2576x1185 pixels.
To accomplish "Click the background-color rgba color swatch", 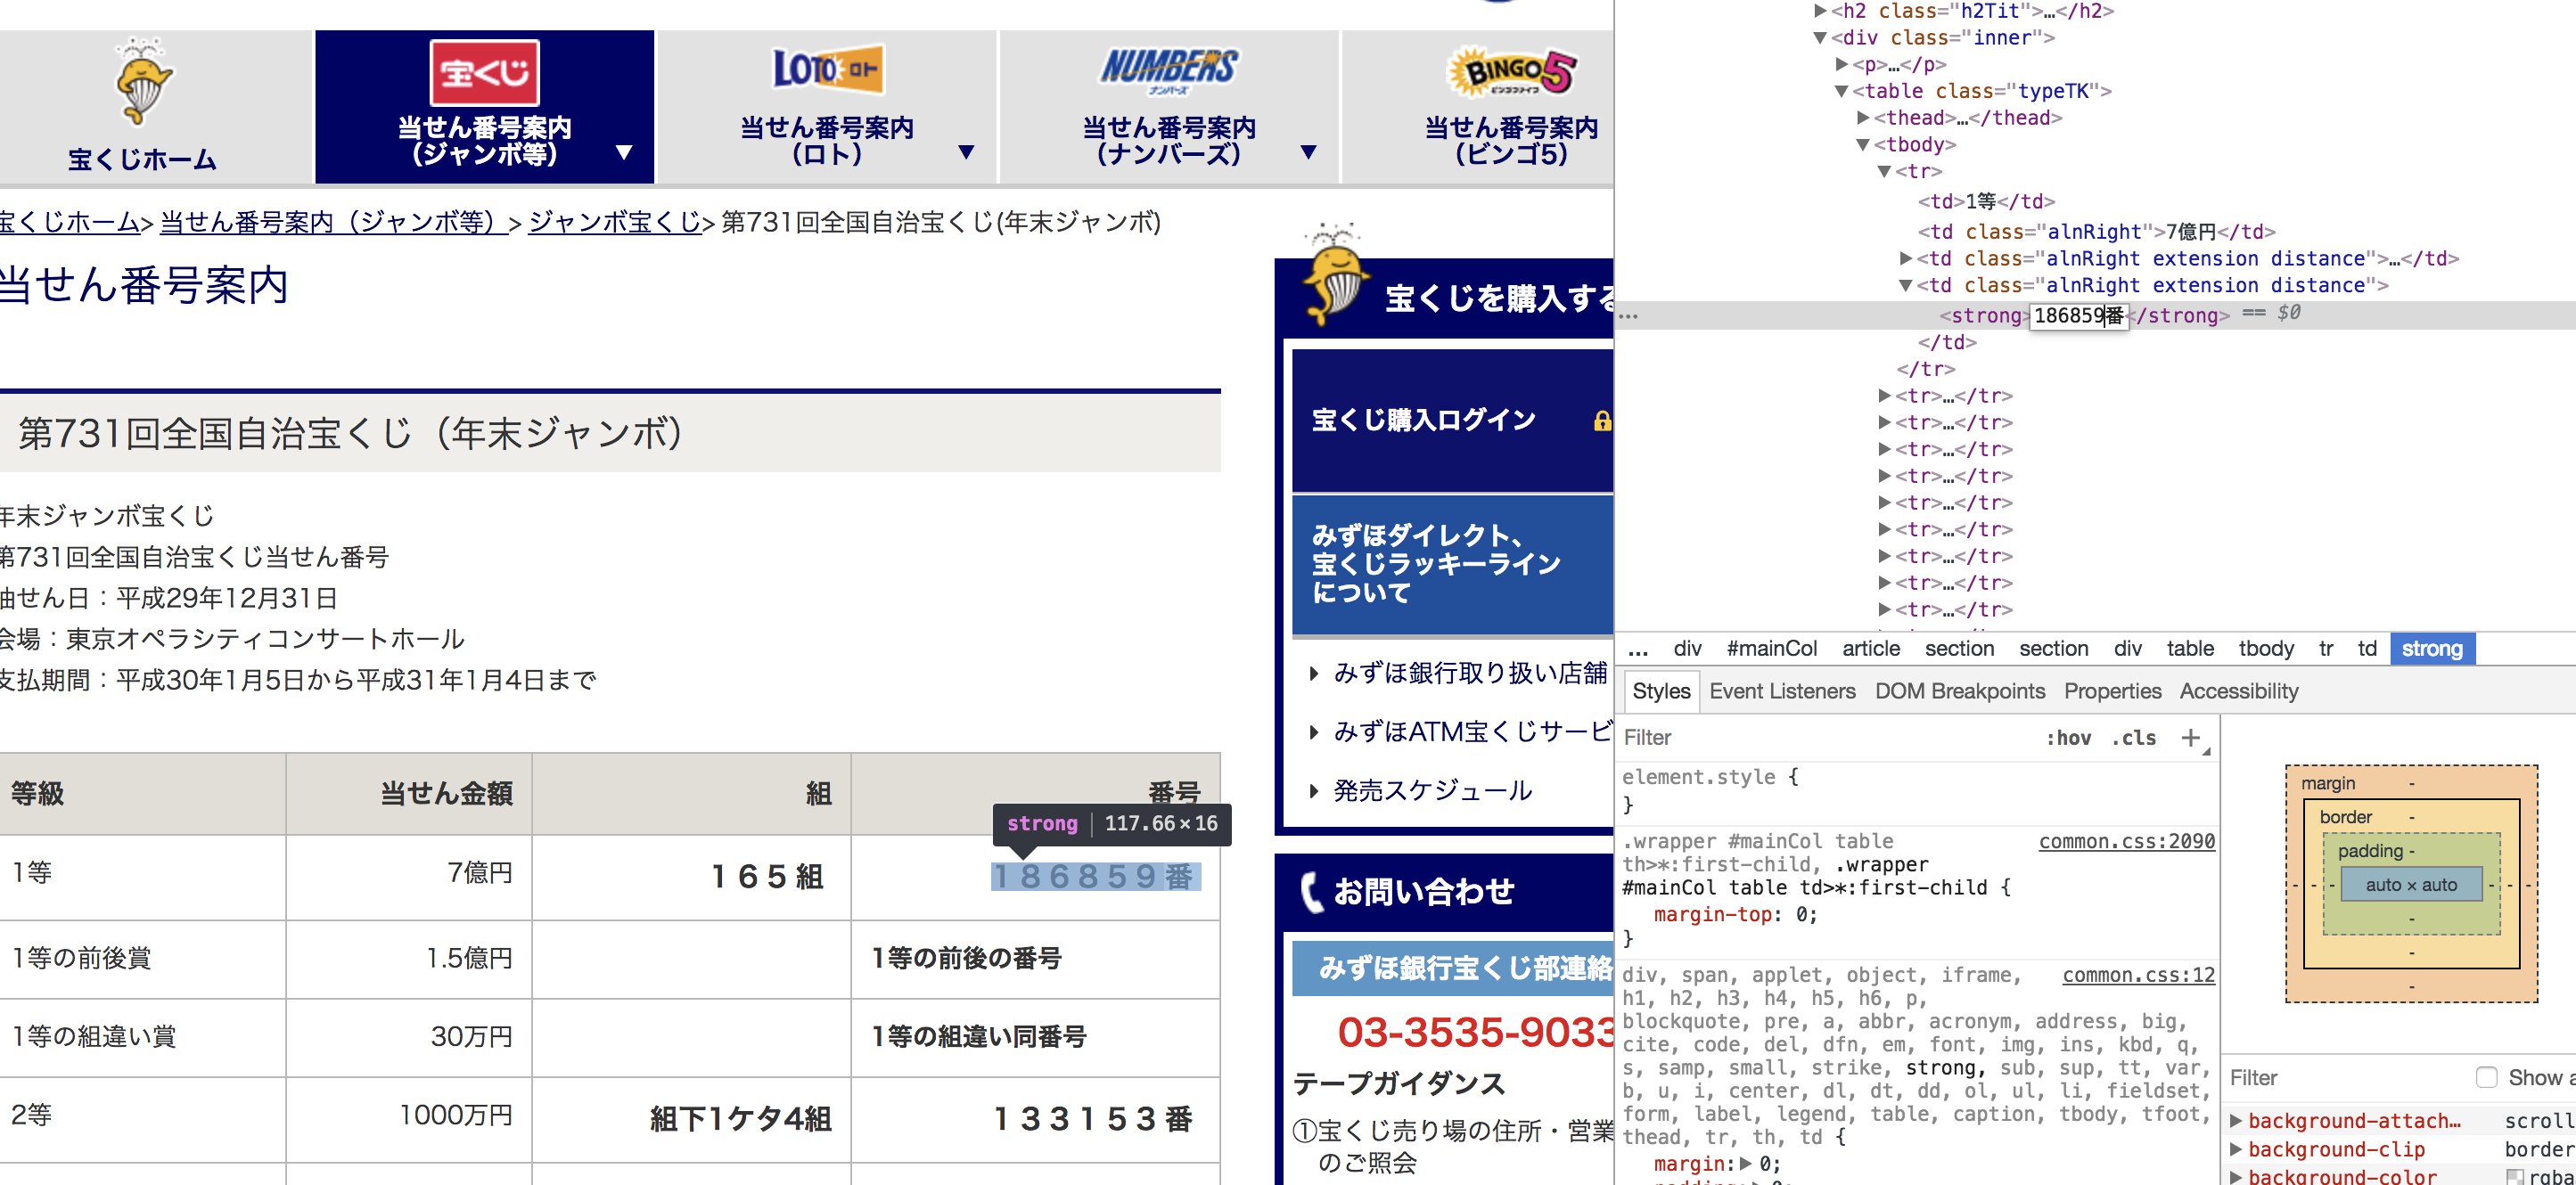I will 2515,1177.
